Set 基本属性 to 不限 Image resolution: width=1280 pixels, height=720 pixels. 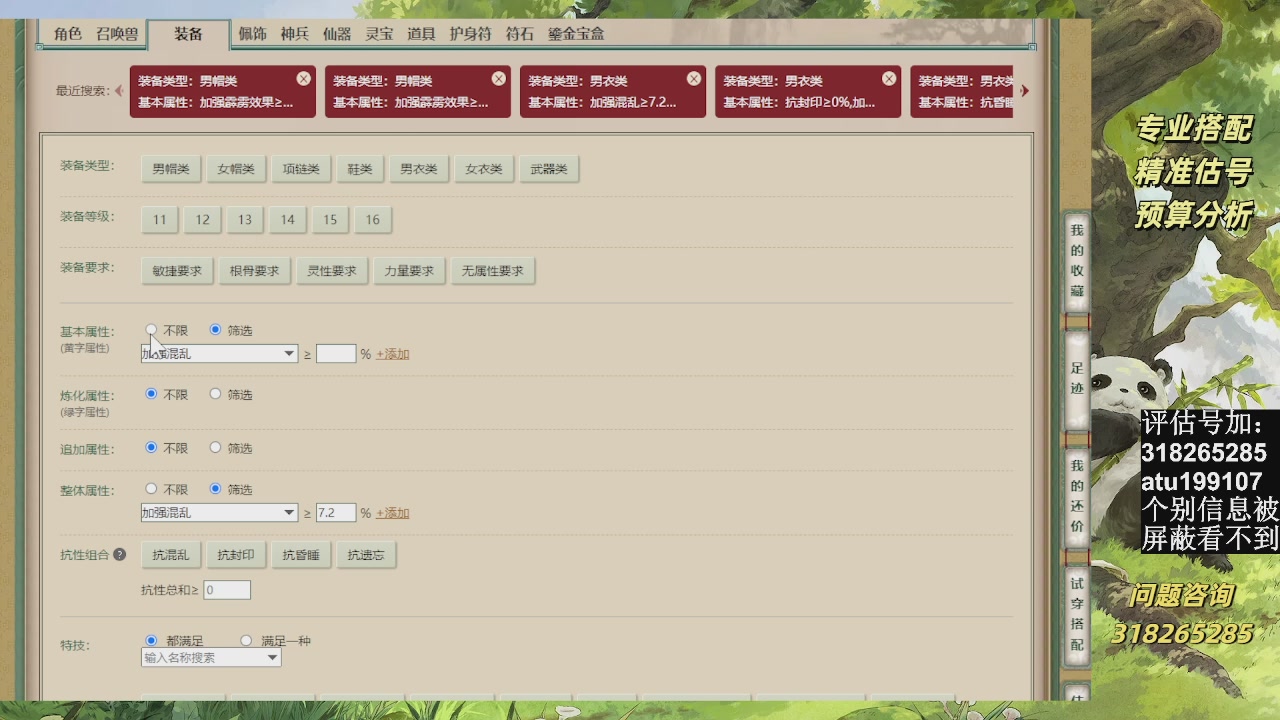151,329
